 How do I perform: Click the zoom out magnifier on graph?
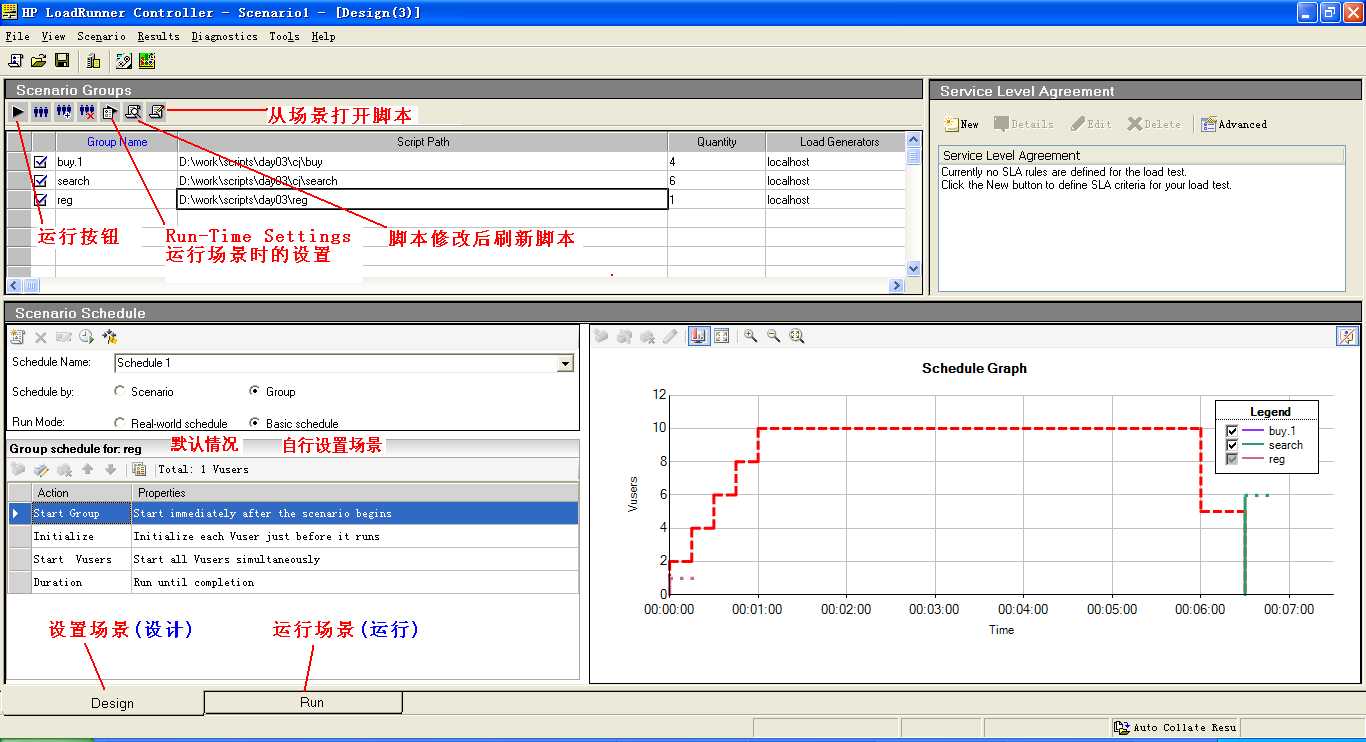(773, 336)
